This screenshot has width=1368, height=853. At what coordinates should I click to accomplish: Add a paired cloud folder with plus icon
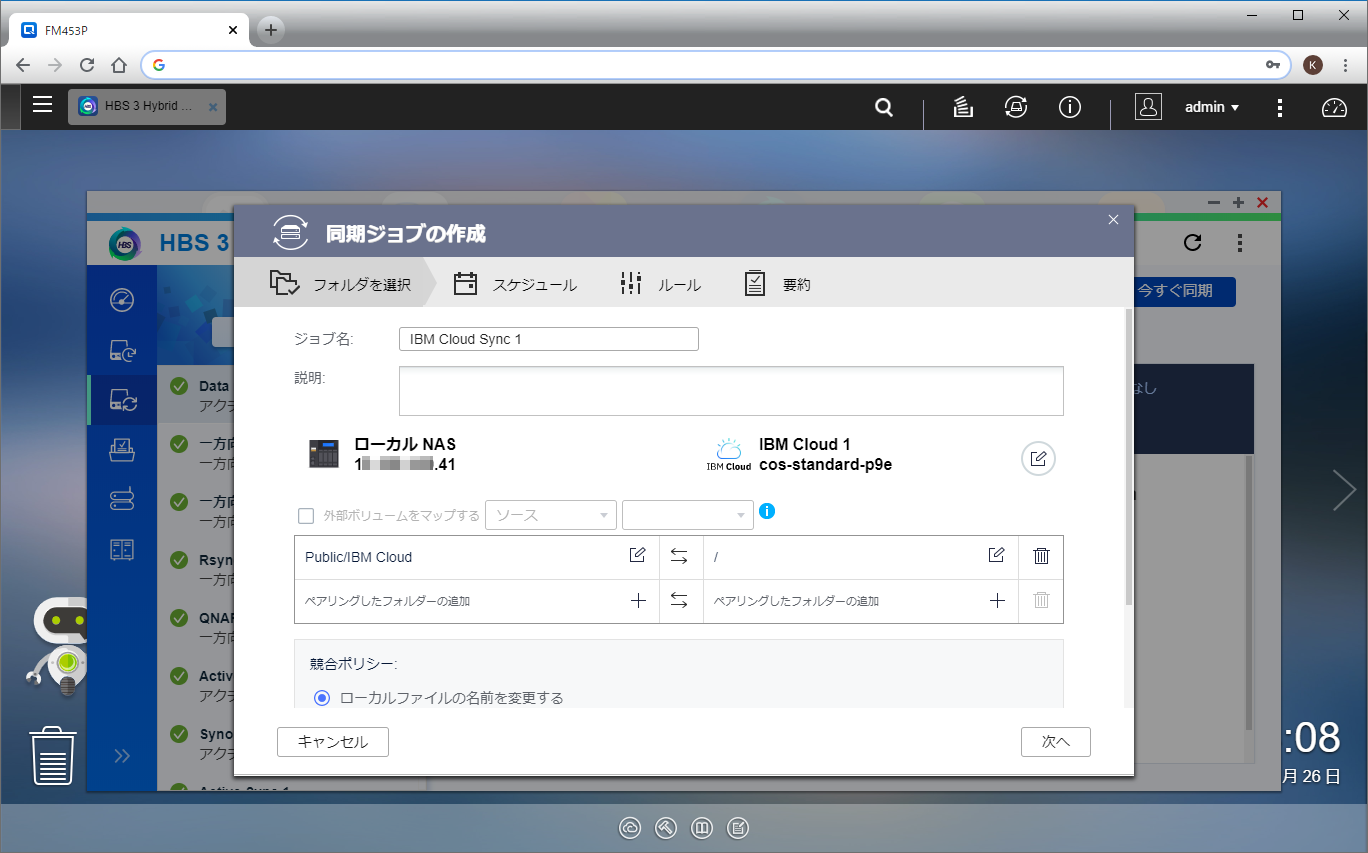click(997, 601)
